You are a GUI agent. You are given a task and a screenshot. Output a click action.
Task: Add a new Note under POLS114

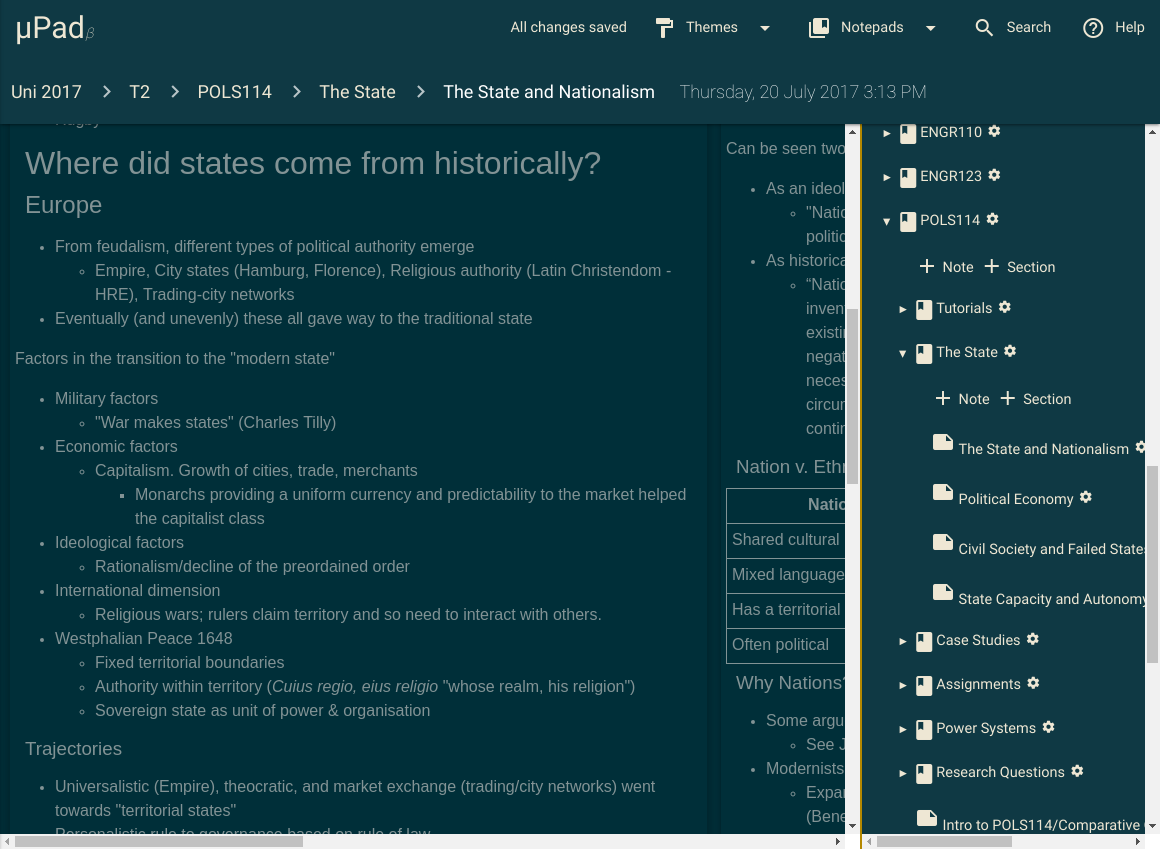pyautogui.click(x=946, y=267)
